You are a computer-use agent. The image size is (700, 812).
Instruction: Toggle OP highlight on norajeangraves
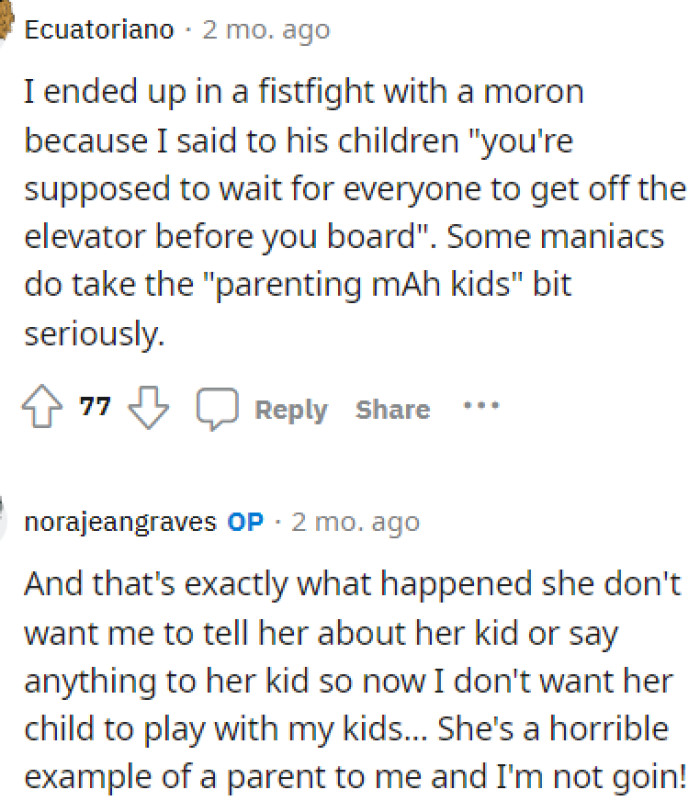click(246, 521)
